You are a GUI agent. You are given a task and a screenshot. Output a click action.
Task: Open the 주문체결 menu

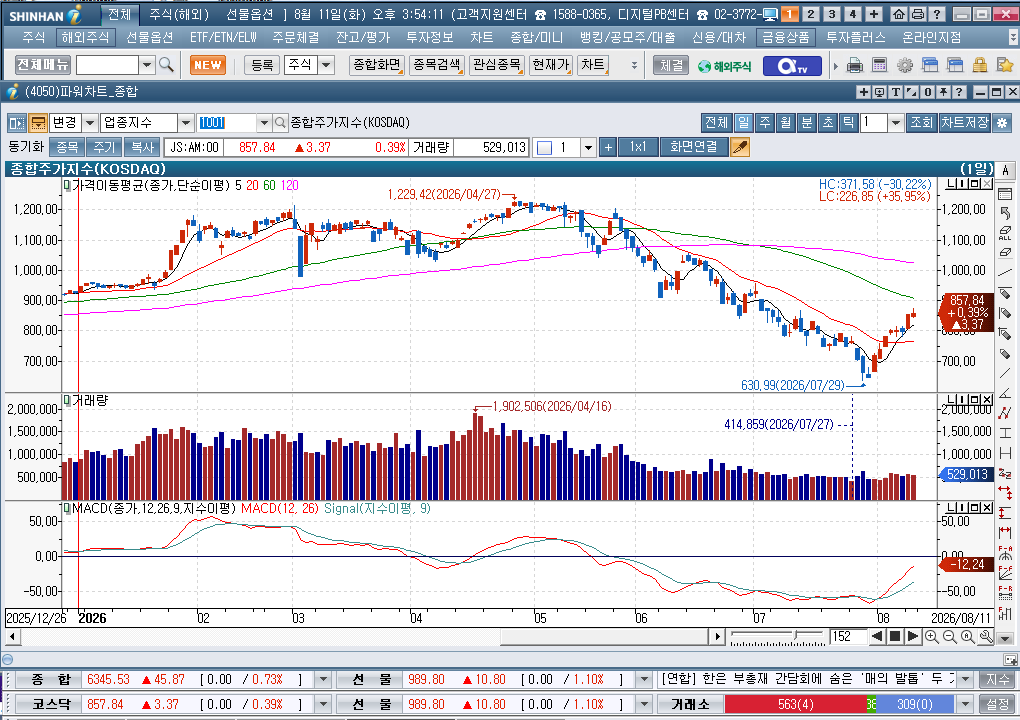tap(296, 38)
